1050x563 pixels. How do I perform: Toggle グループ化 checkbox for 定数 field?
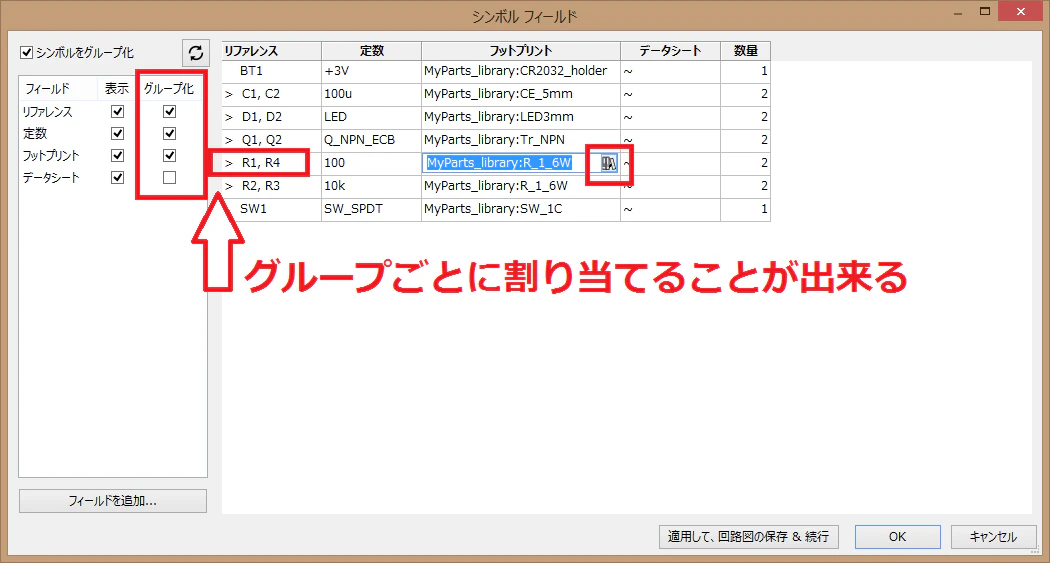[169, 133]
